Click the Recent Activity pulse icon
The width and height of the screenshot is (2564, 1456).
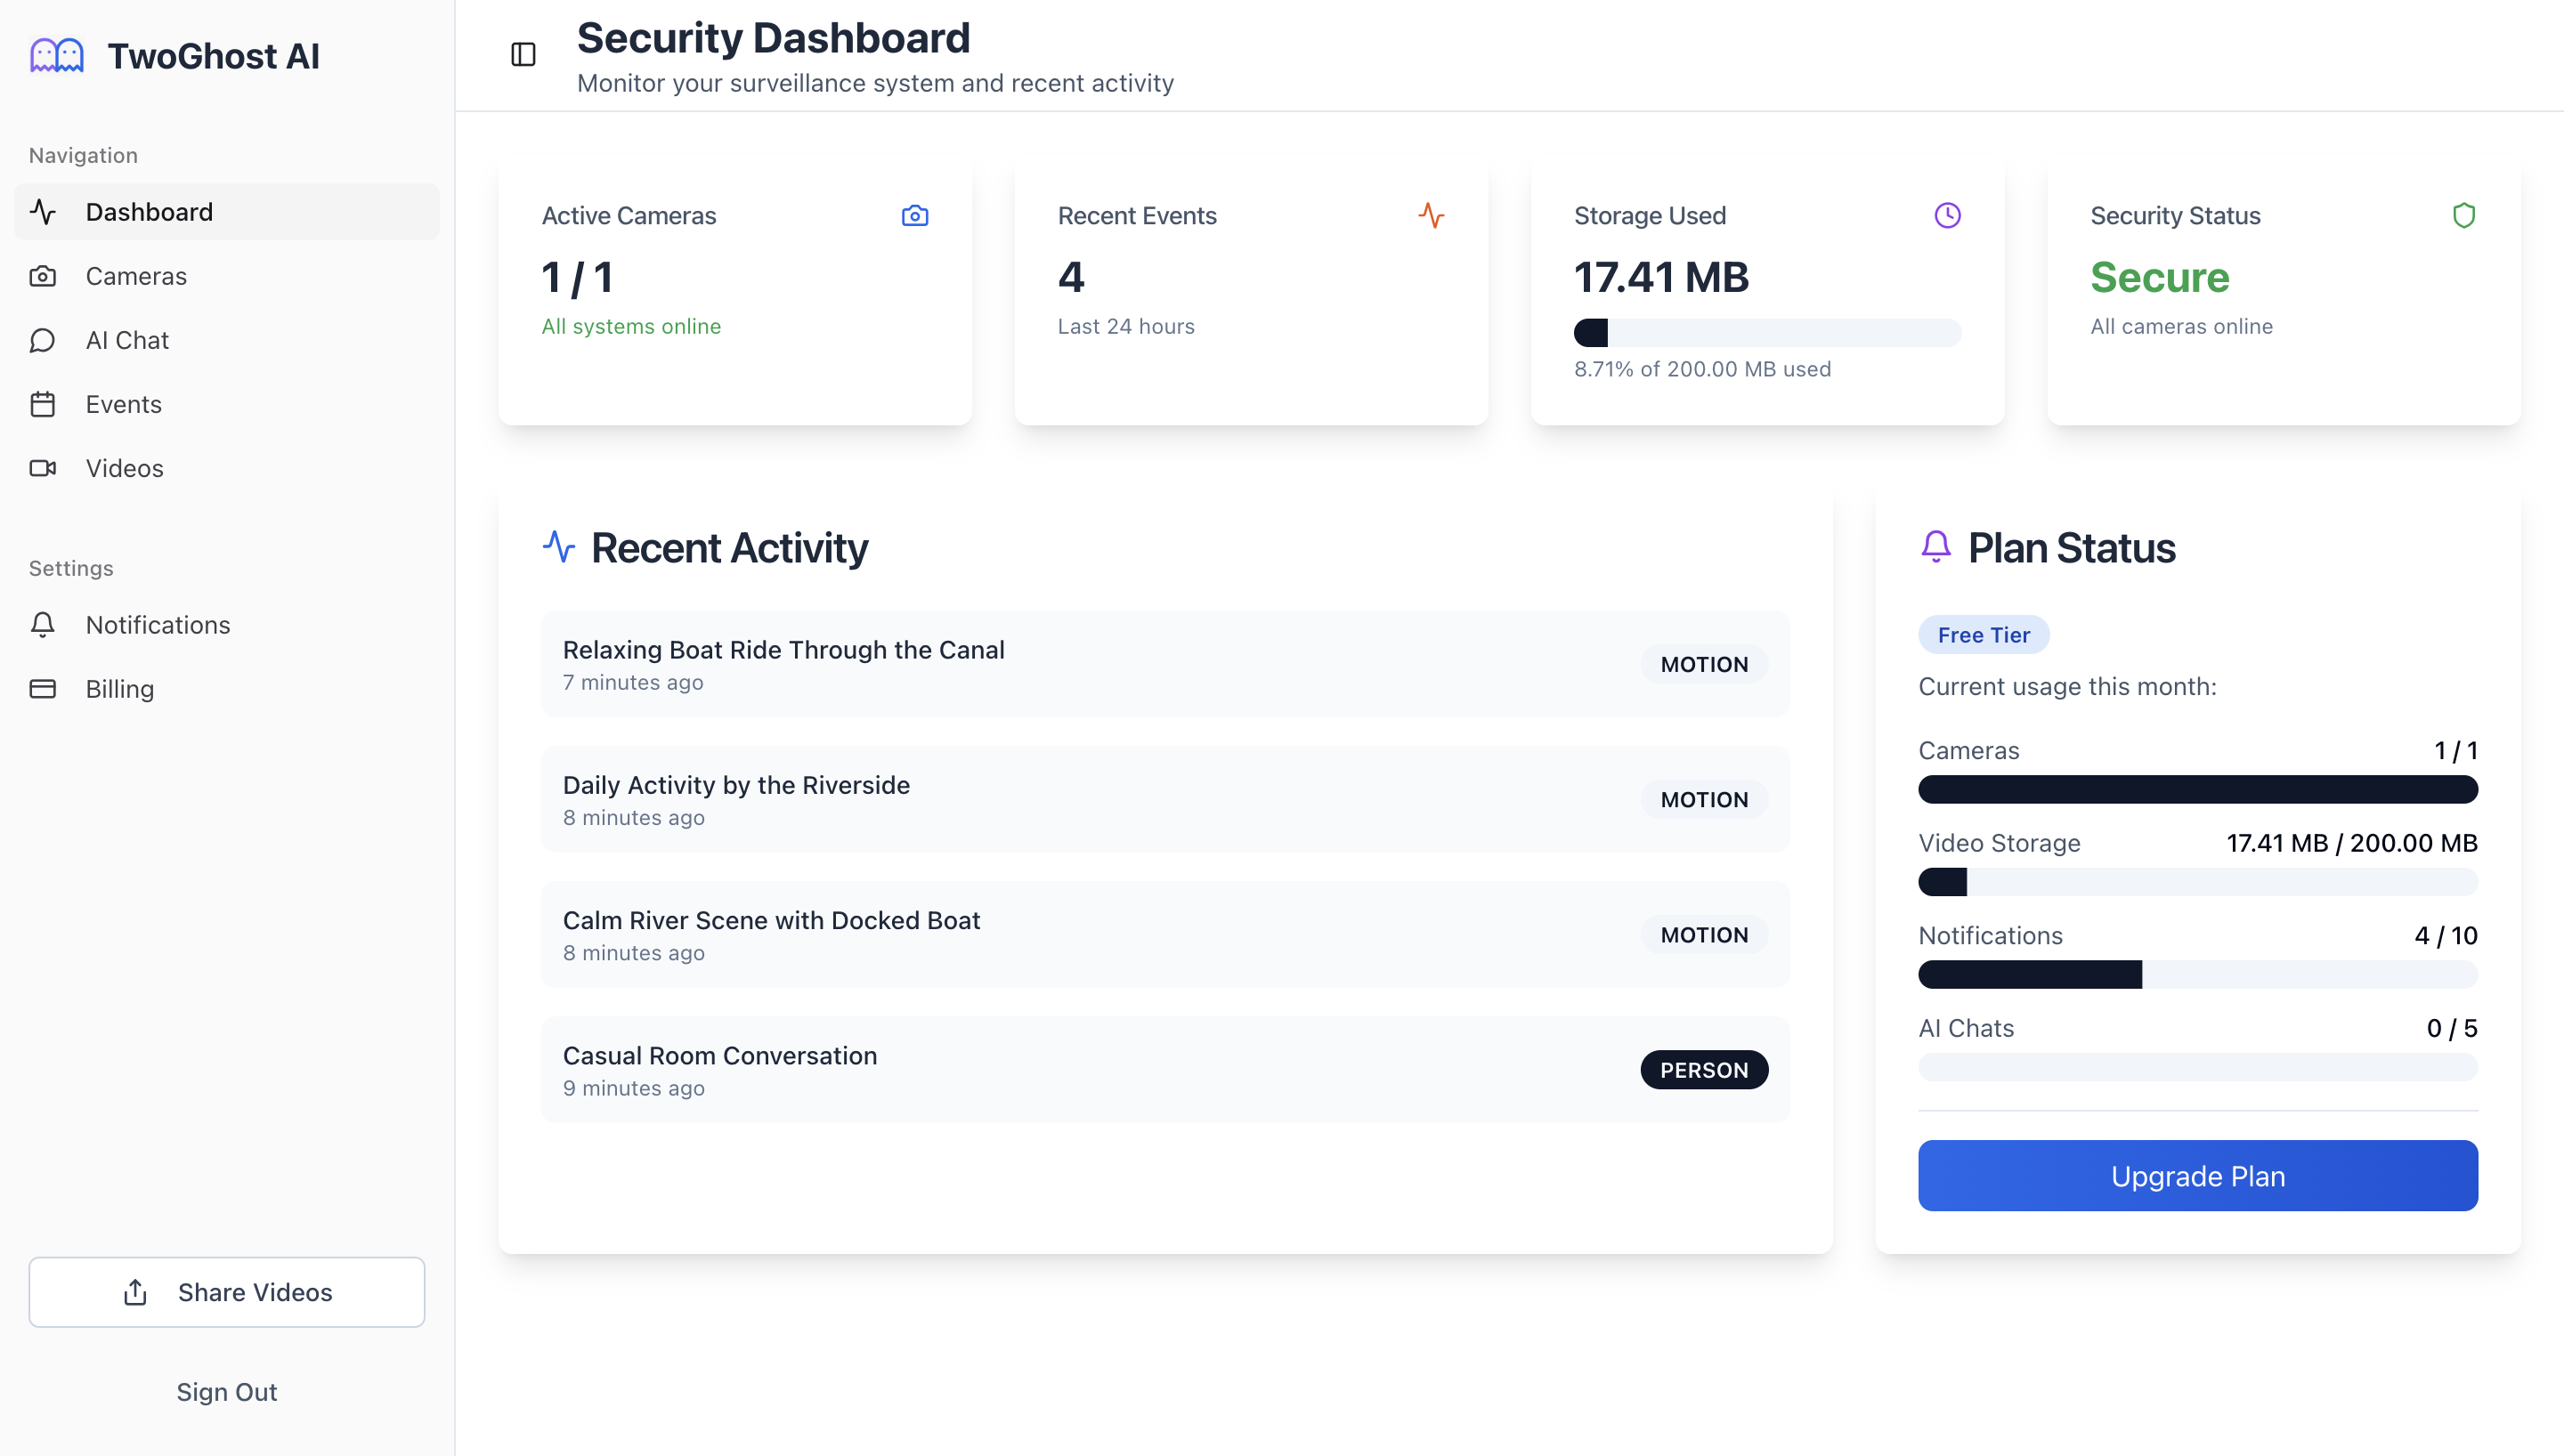click(x=559, y=547)
